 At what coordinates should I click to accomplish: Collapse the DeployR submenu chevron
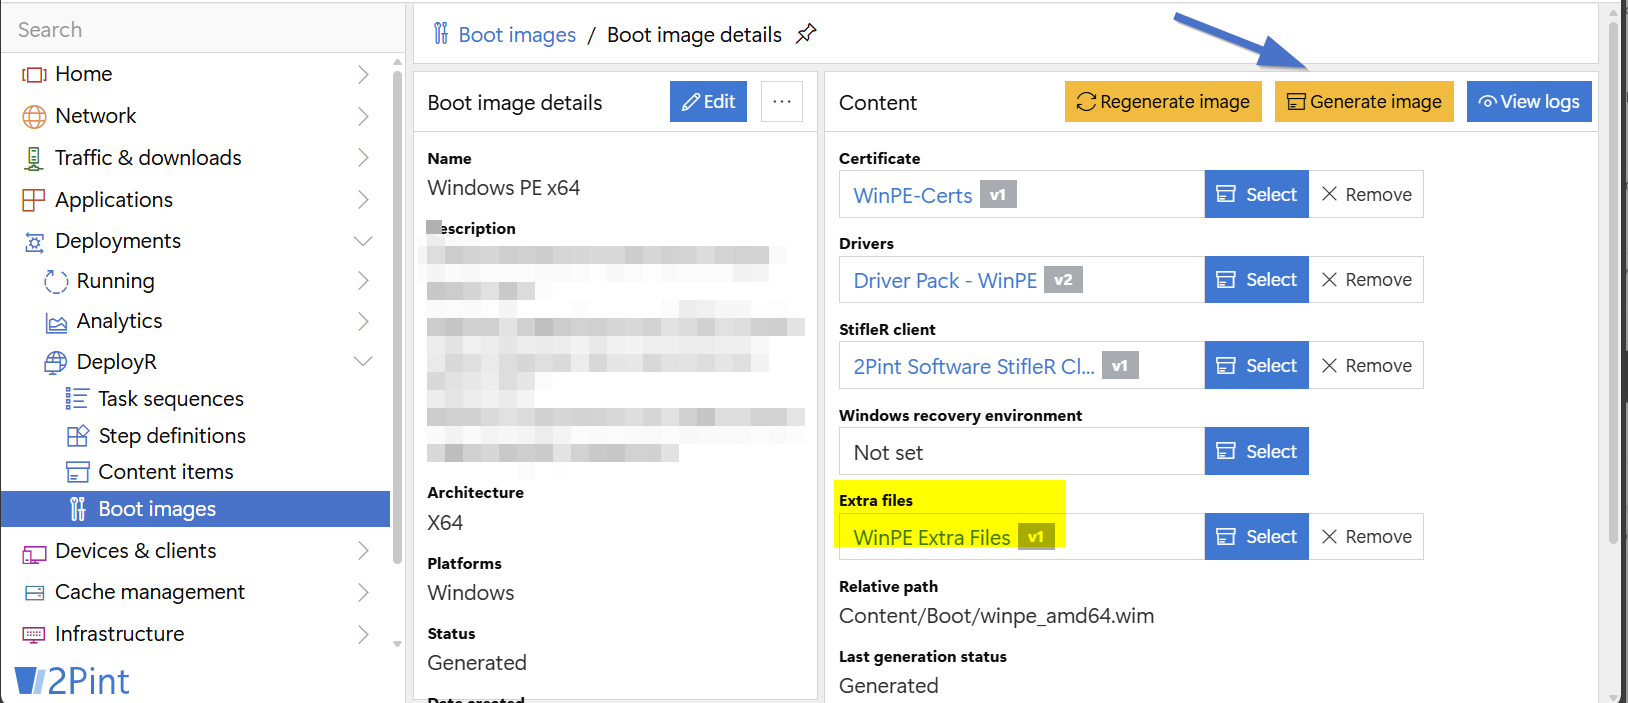pyautogui.click(x=363, y=362)
